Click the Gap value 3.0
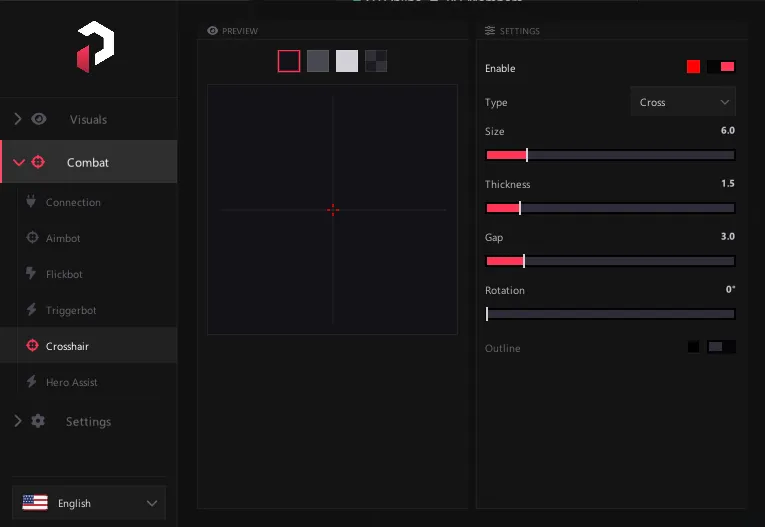This screenshot has height=527, width=765. point(727,236)
